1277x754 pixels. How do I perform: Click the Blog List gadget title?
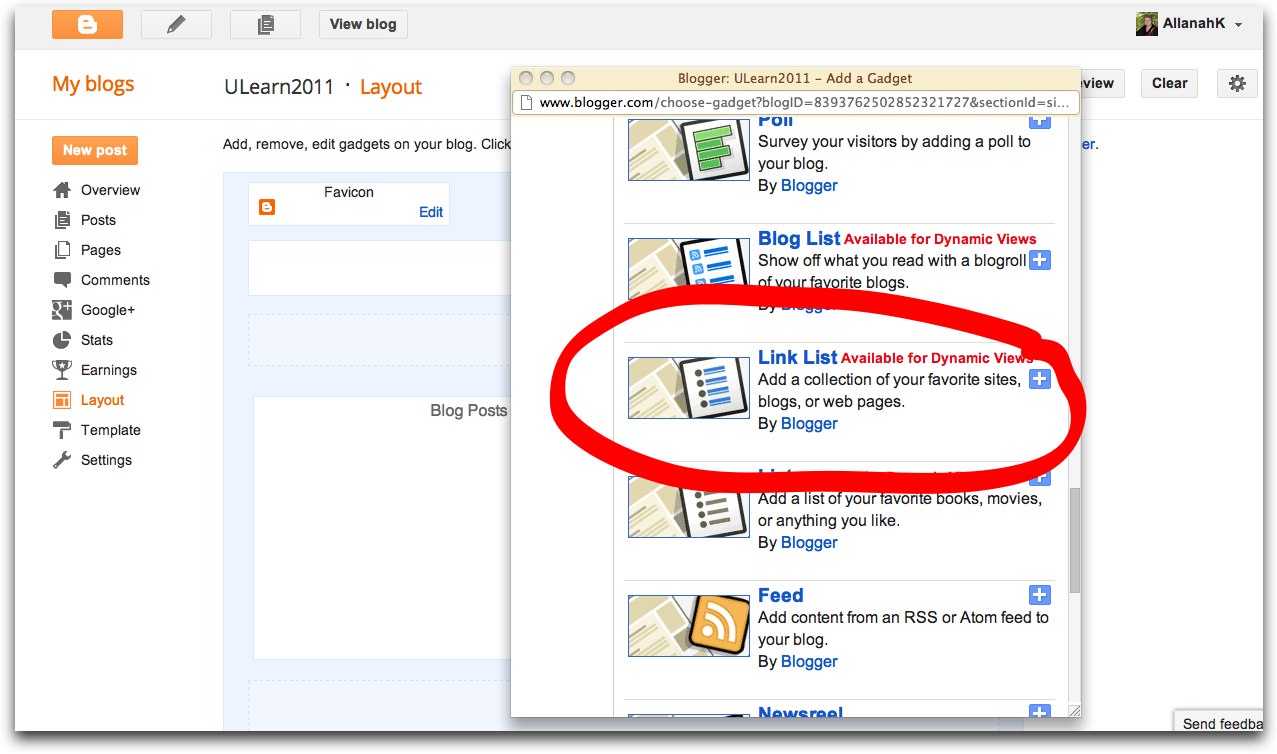[799, 238]
